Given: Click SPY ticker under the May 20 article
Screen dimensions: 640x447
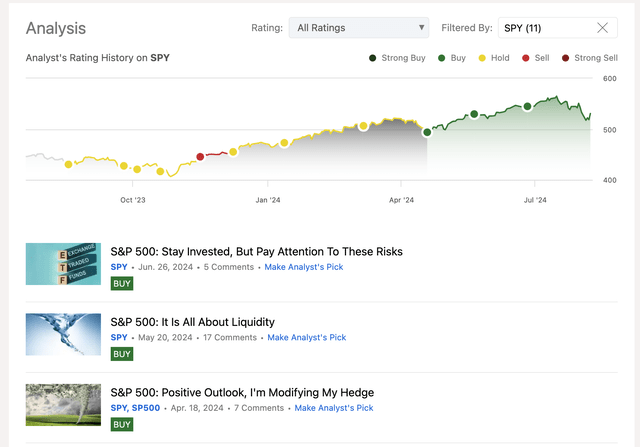Looking at the screenshot, I should pyautogui.click(x=119, y=338).
